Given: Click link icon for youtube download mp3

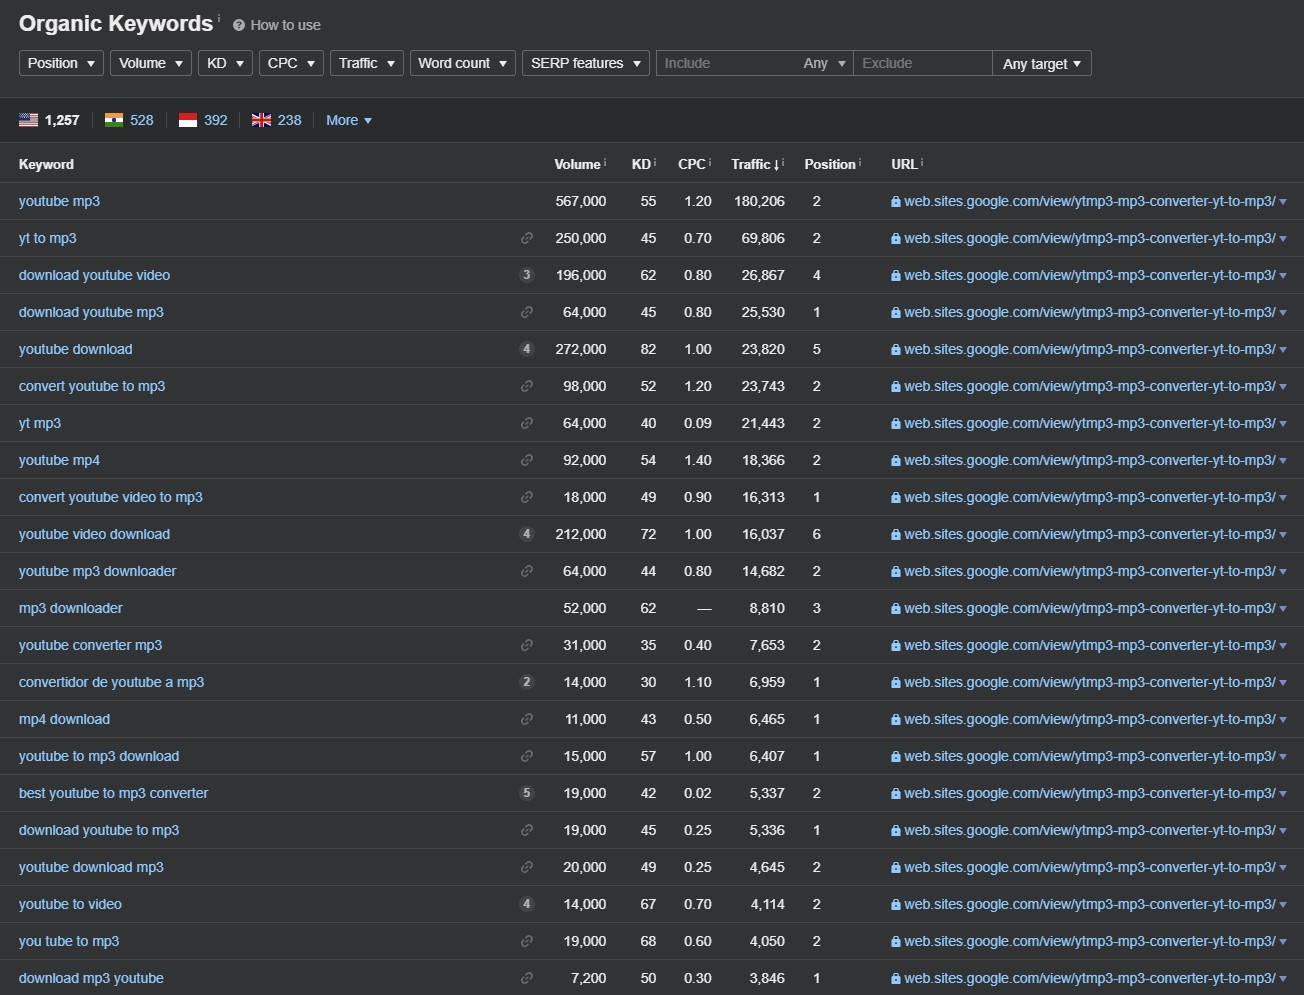Looking at the screenshot, I should [527, 867].
